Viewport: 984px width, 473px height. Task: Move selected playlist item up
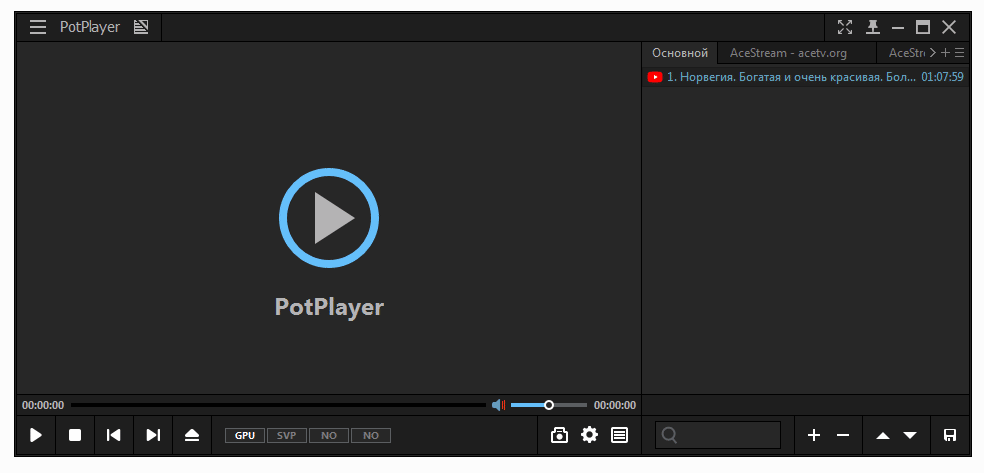pyautogui.click(x=883, y=435)
